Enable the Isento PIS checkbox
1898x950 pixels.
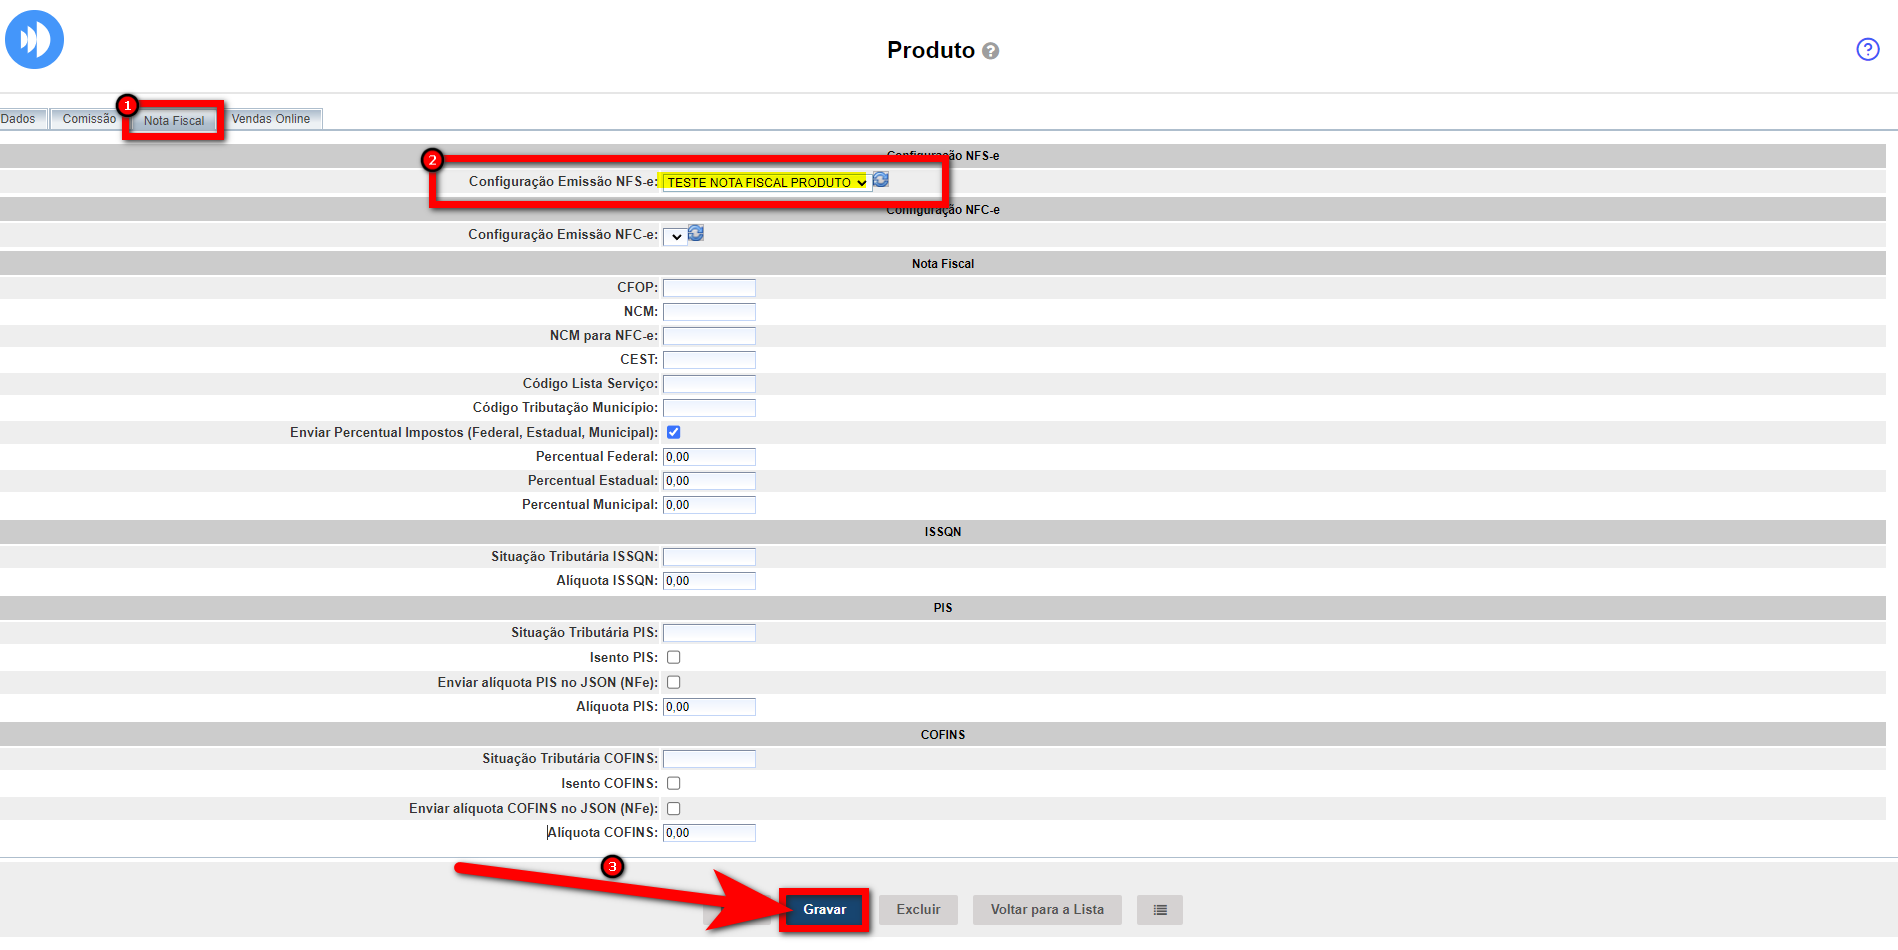673,657
